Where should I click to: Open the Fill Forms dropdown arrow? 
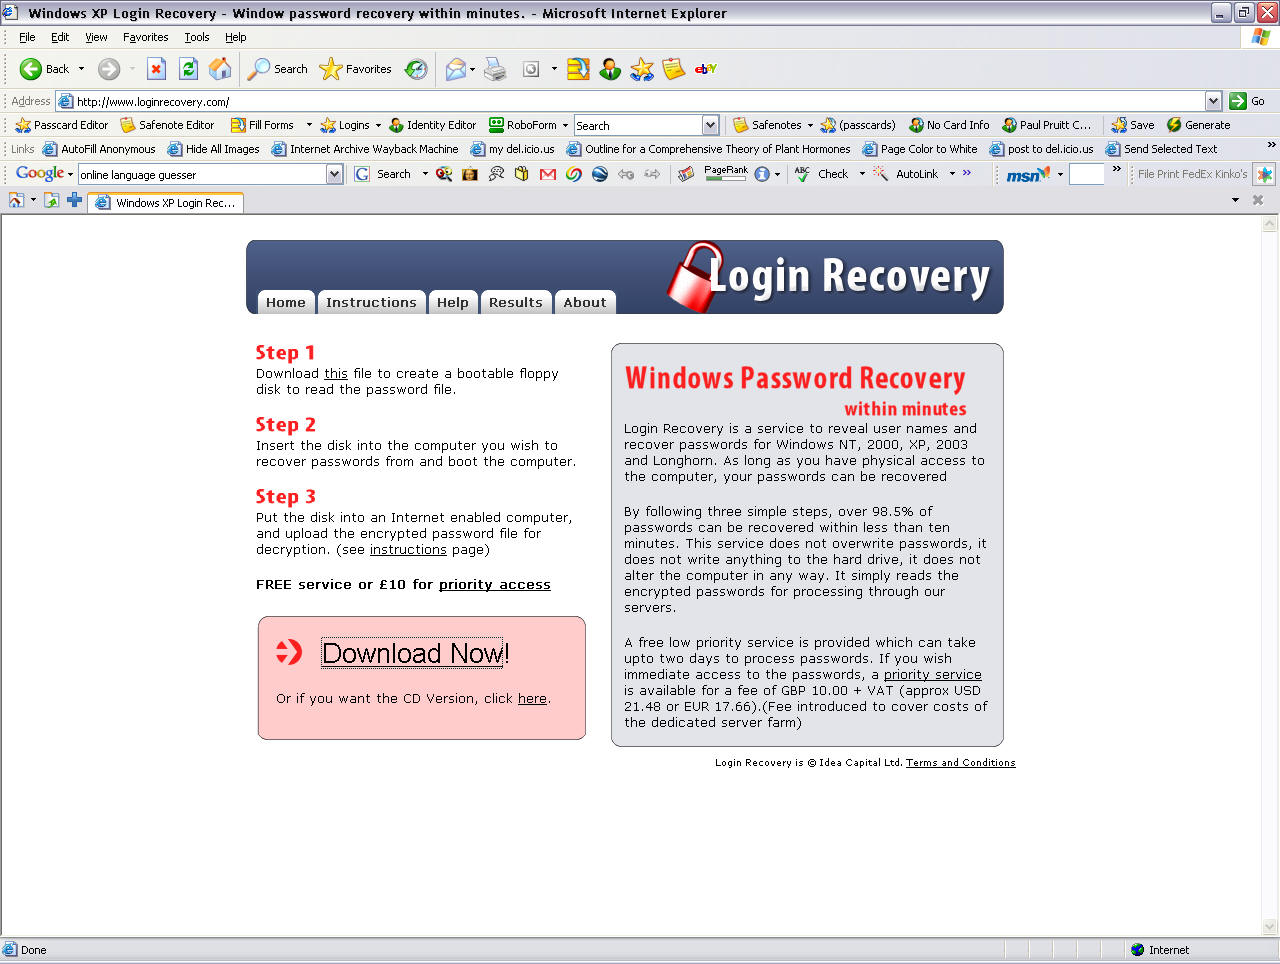[x=309, y=125]
